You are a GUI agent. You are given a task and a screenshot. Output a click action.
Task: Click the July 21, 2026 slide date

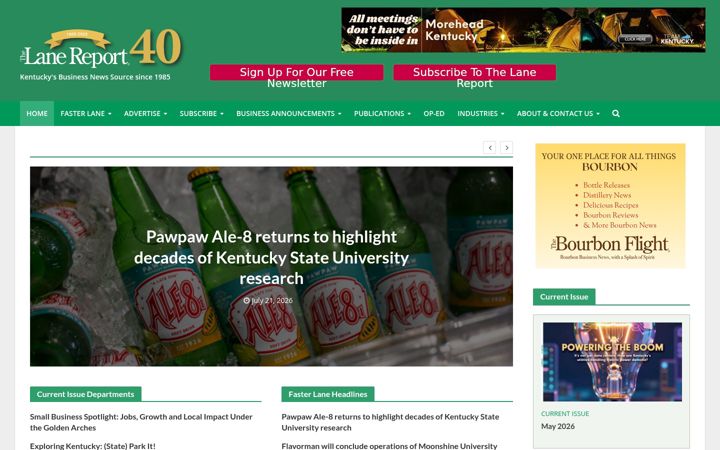(268, 300)
